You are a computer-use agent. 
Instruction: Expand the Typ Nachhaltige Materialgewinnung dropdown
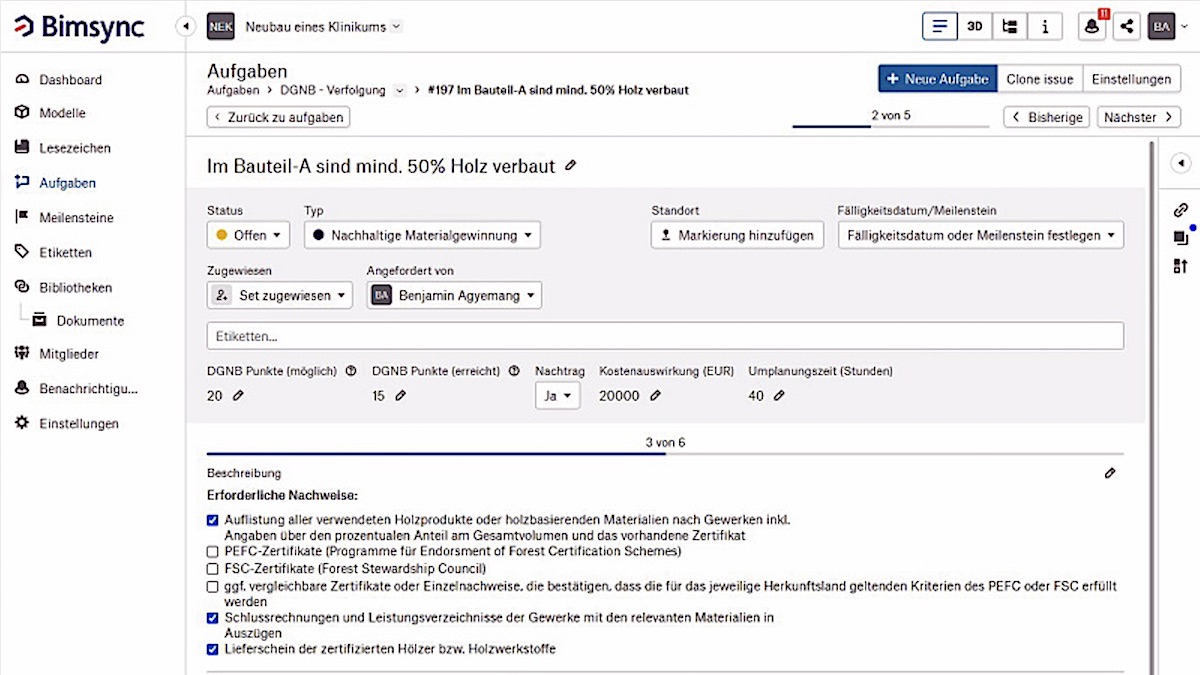(422, 236)
